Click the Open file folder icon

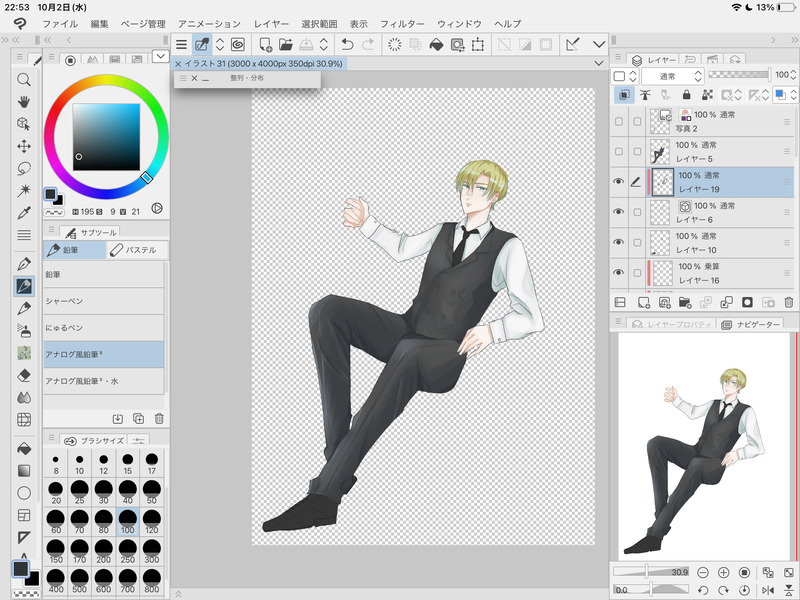286,44
